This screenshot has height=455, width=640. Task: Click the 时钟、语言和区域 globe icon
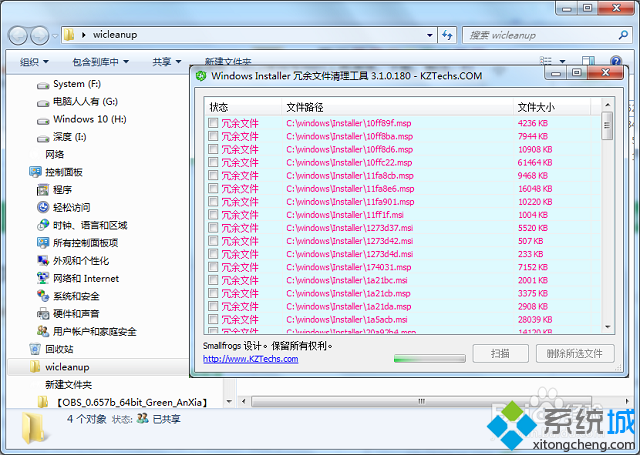[43, 225]
